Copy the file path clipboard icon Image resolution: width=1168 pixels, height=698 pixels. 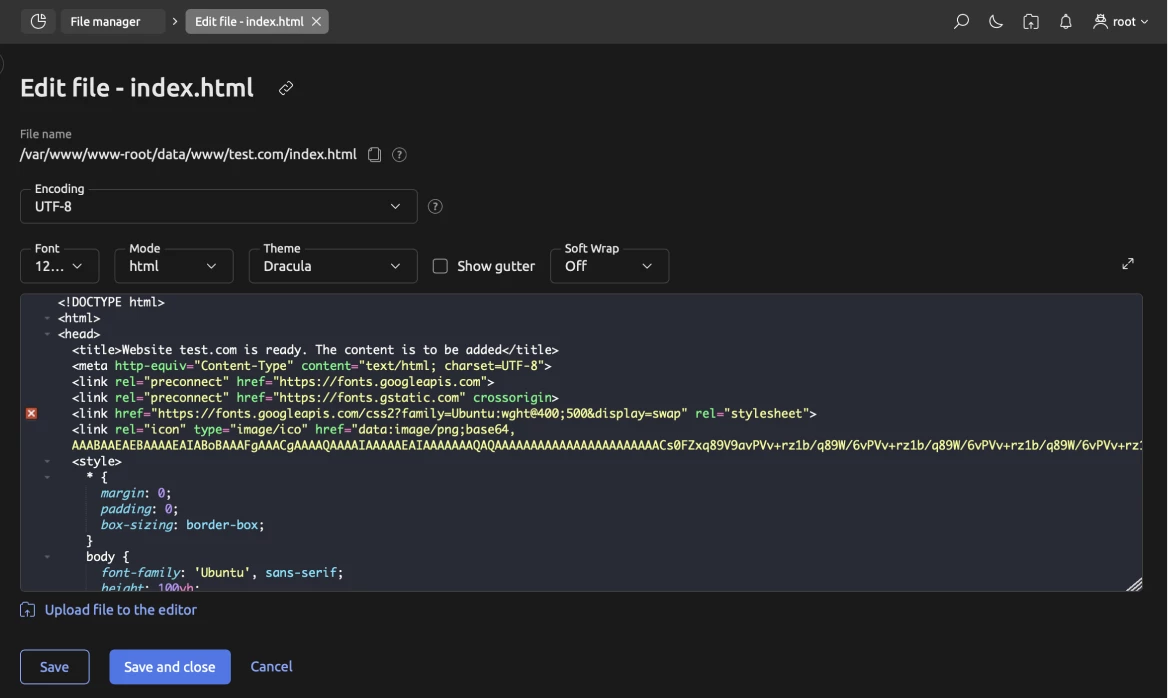[375, 154]
